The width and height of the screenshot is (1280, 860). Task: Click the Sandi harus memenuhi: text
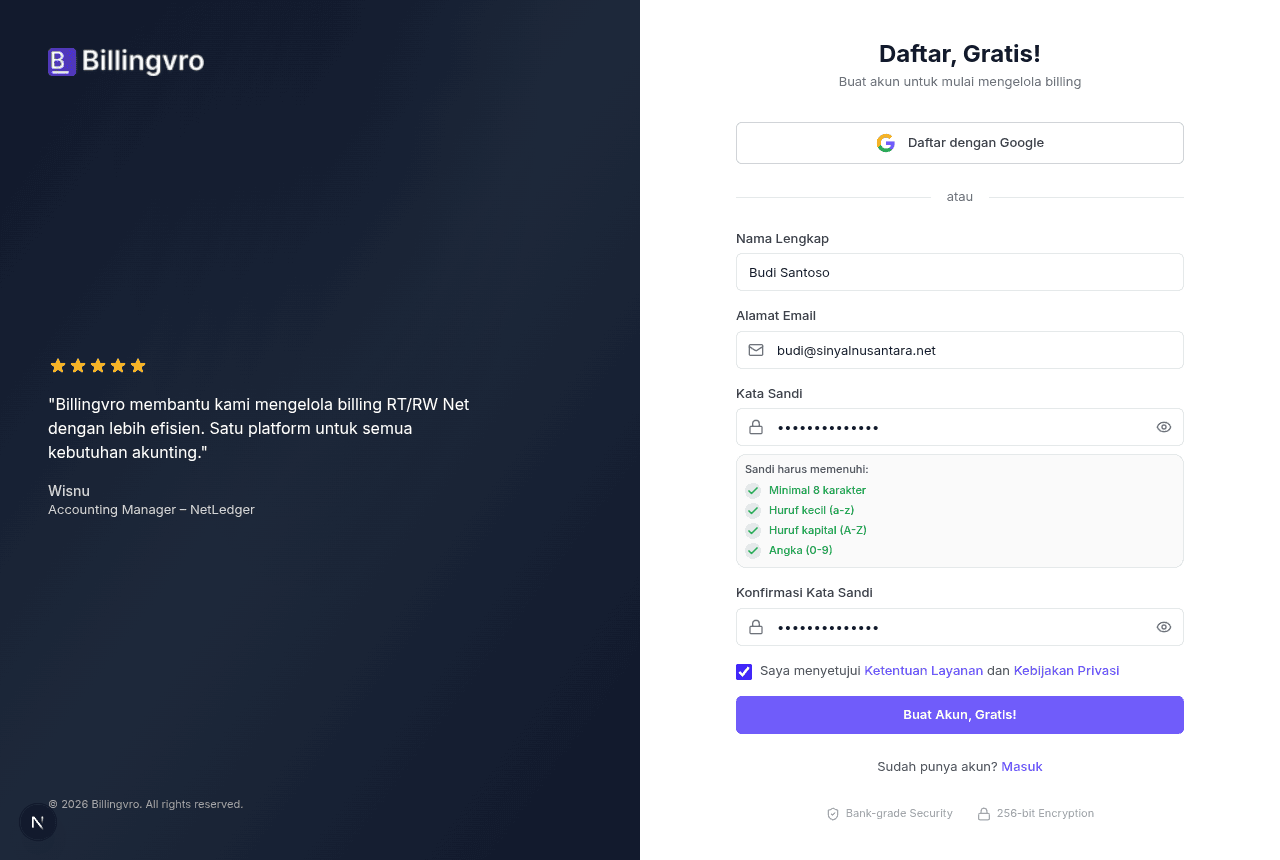click(807, 469)
